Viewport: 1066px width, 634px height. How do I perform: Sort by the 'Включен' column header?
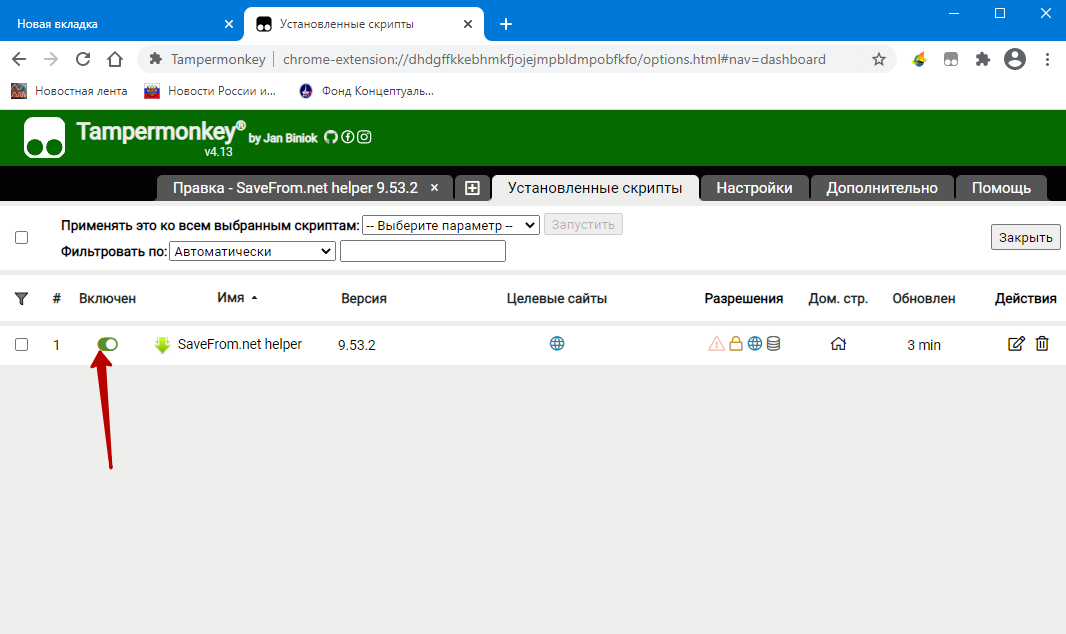tap(107, 298)
